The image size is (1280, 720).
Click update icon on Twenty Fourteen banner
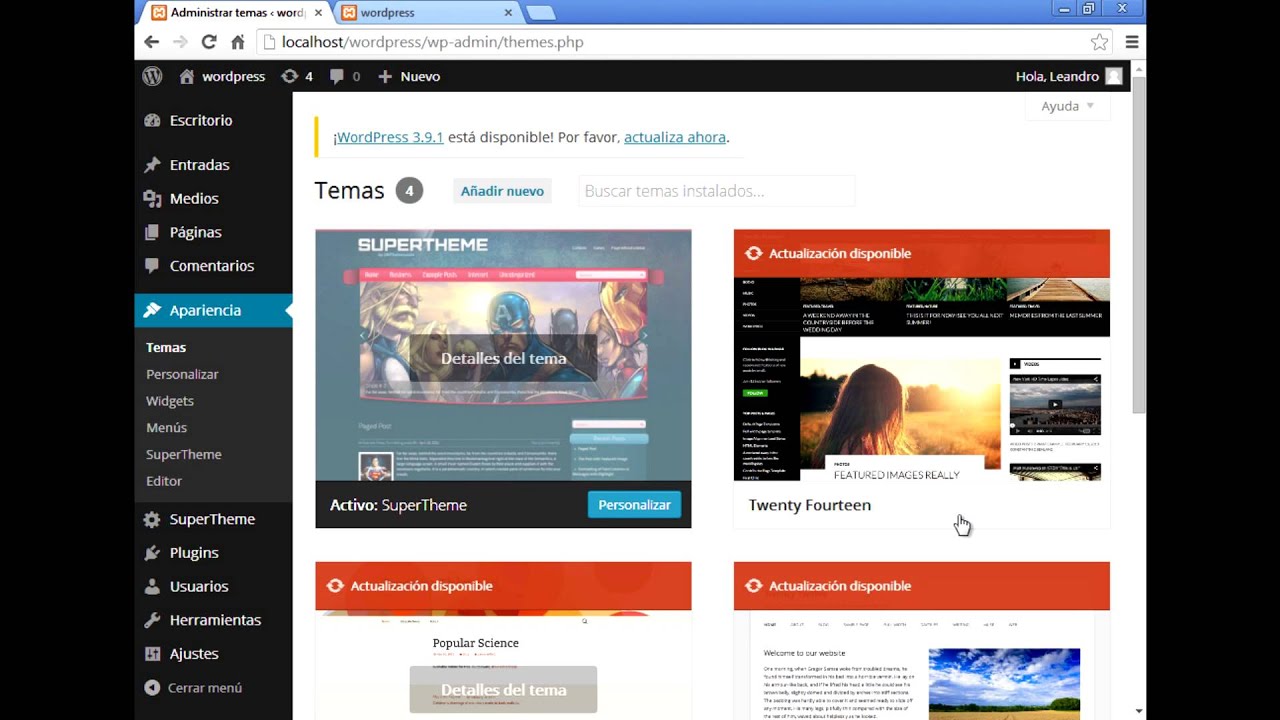[x=753, y=254]
